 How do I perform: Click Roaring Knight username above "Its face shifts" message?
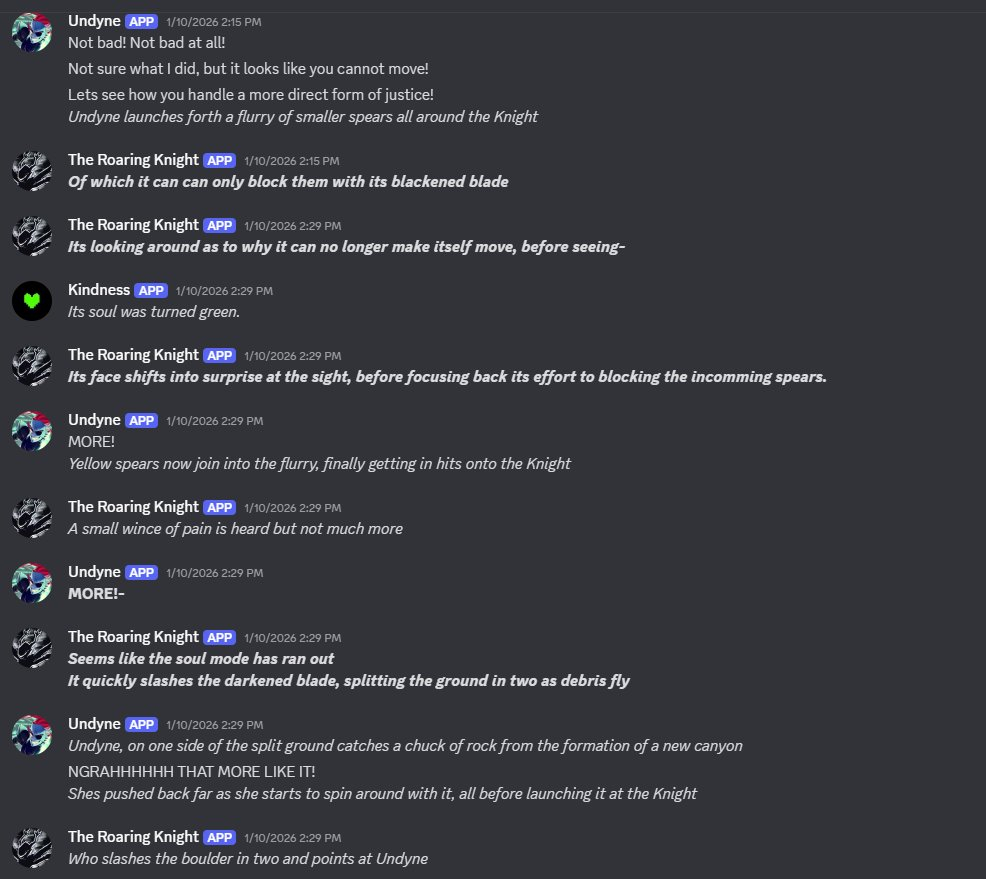pos(133,355)
